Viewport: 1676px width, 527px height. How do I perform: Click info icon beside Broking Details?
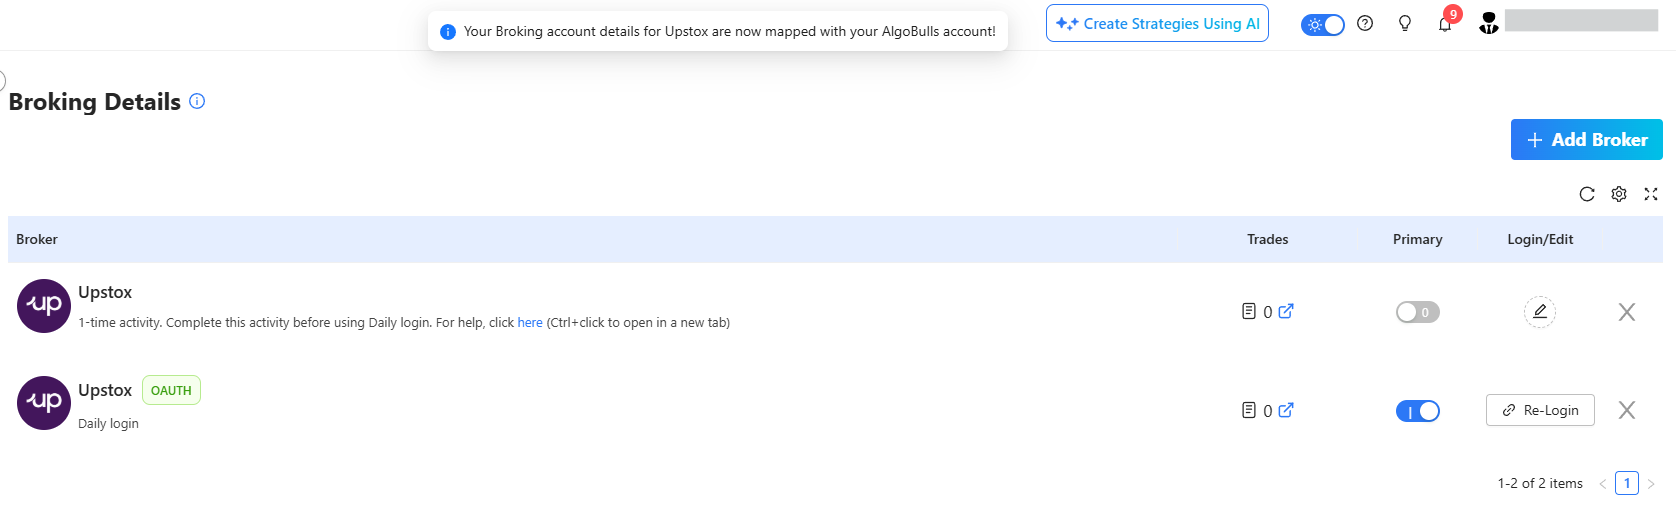[x=197, y=101]
